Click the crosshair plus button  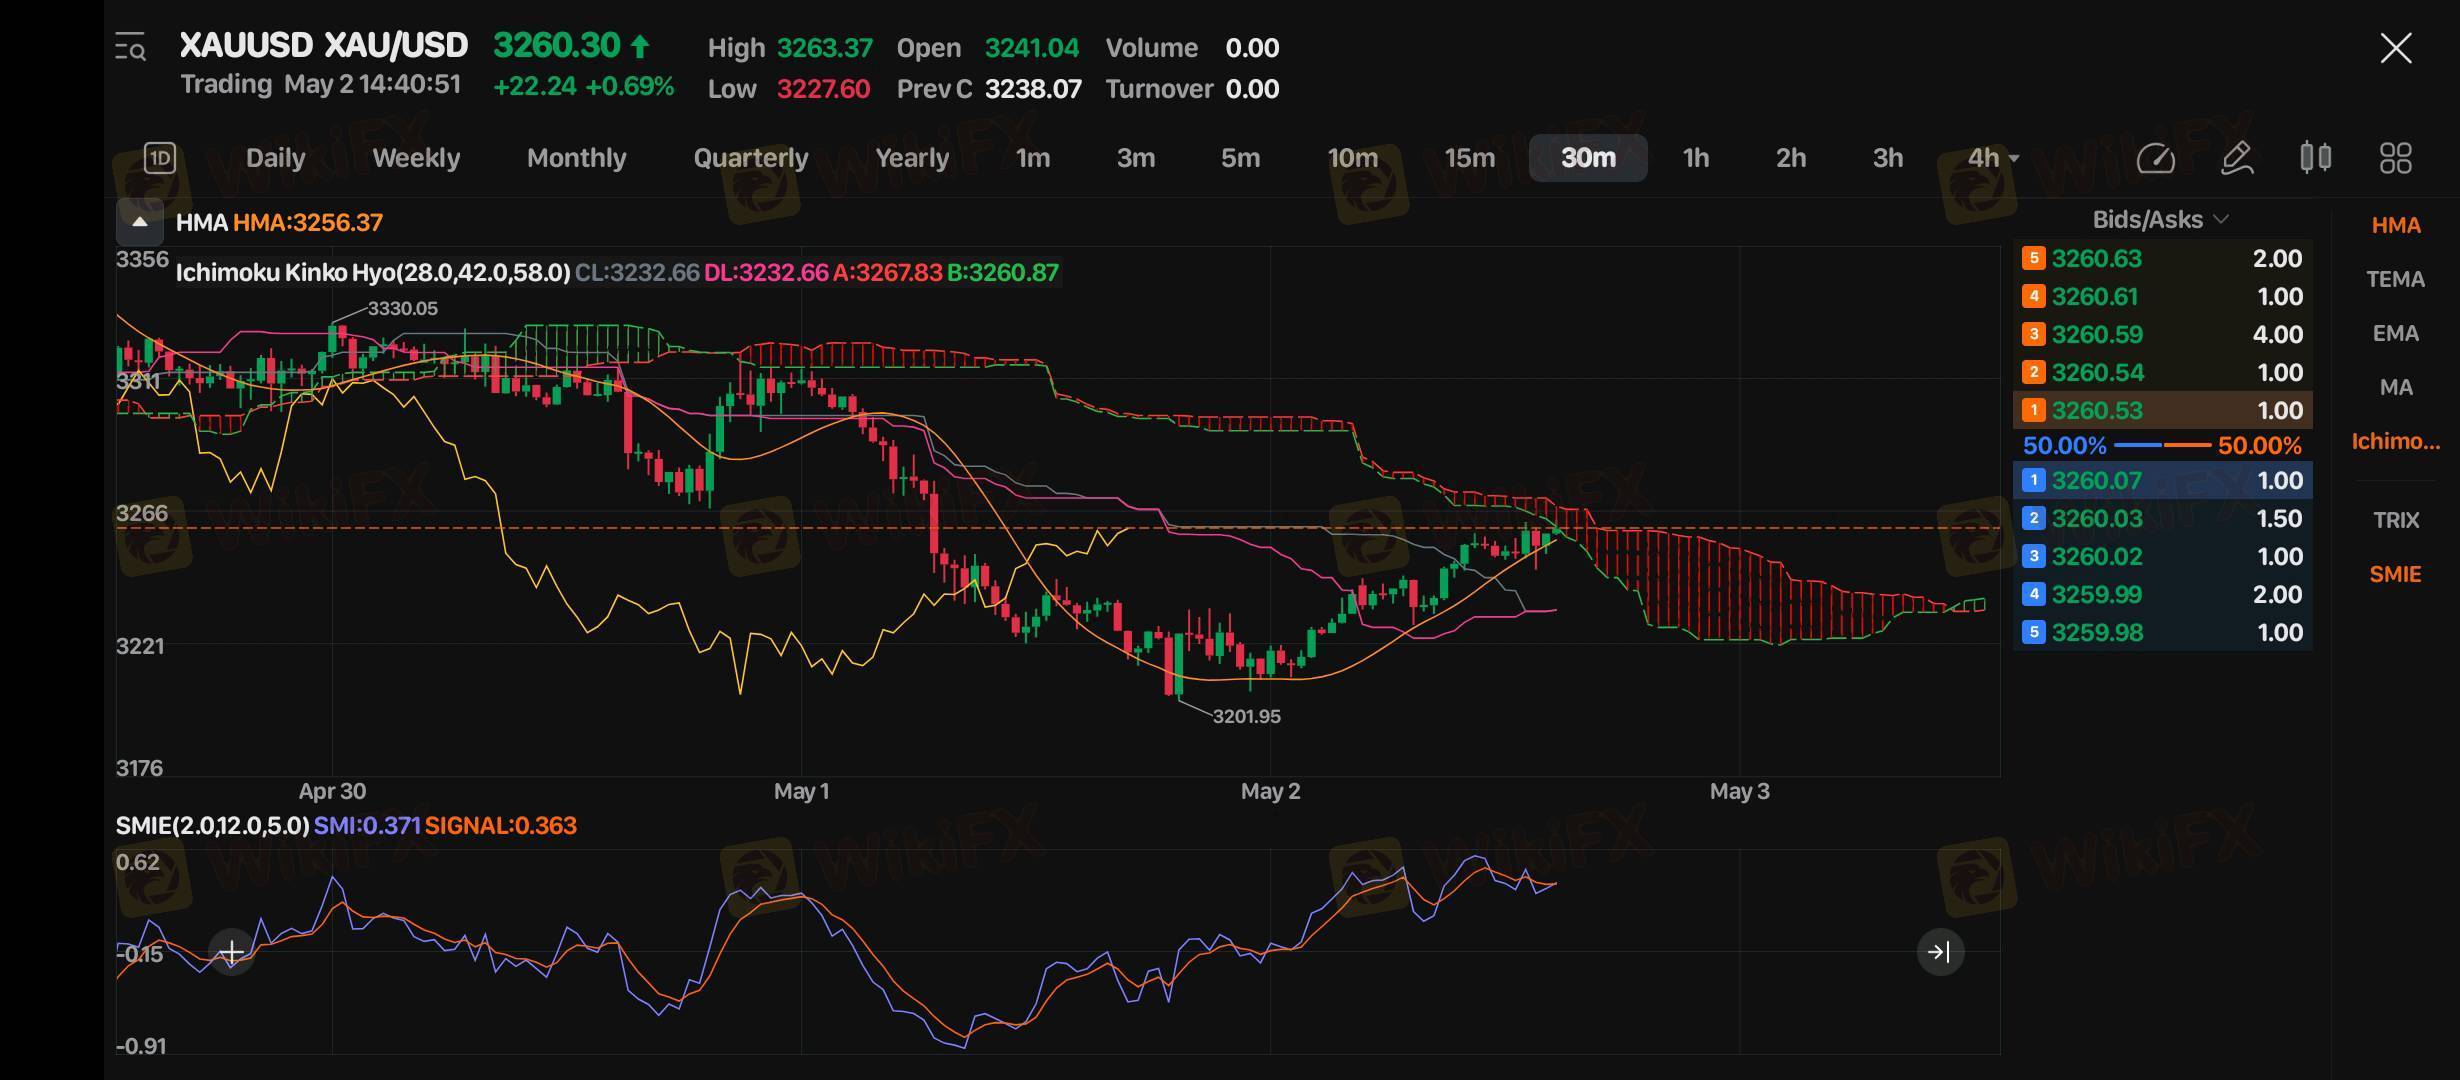pos(232,952)
